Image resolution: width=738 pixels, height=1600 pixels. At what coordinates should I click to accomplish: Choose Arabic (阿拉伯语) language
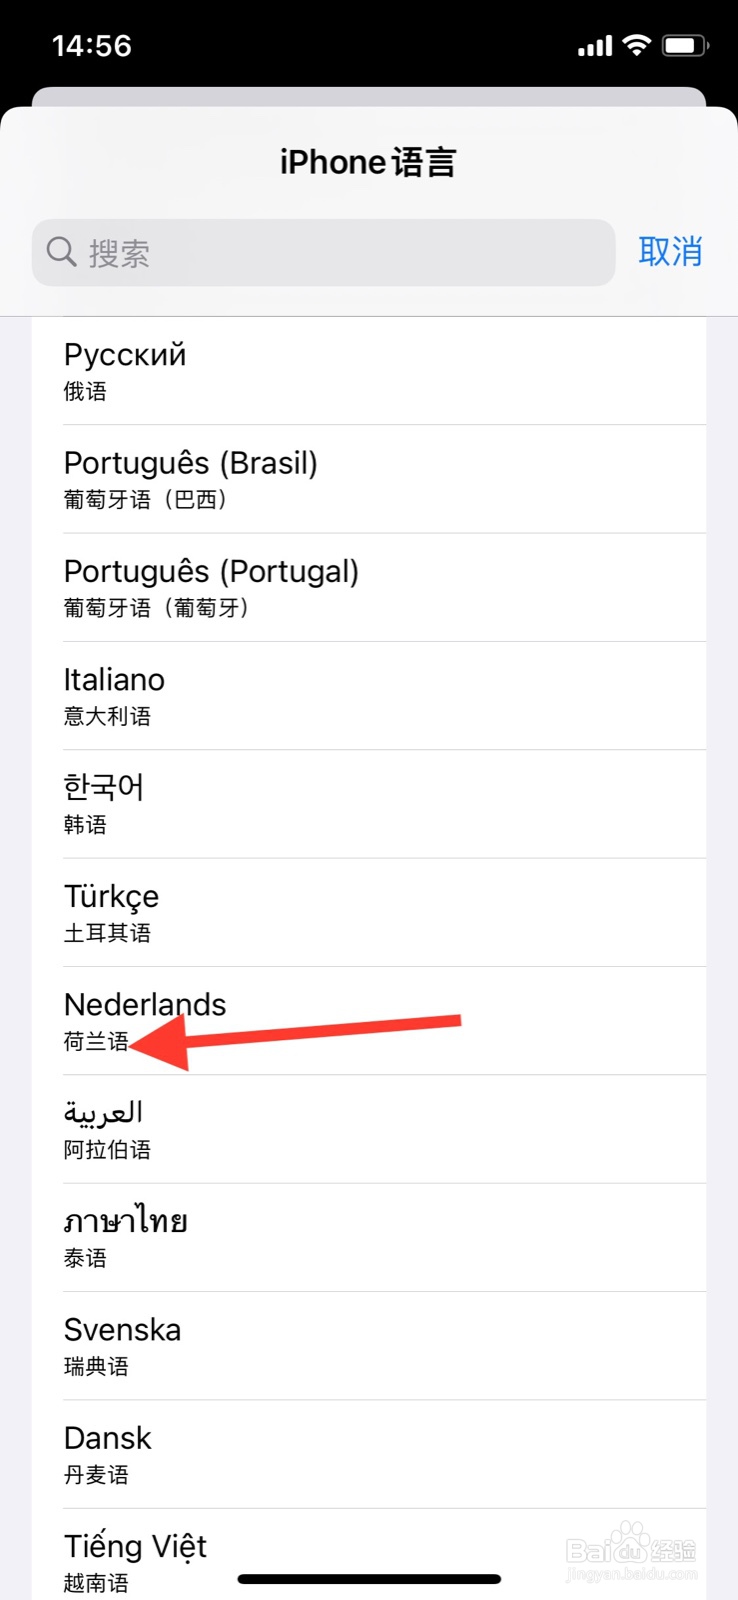369,1129
